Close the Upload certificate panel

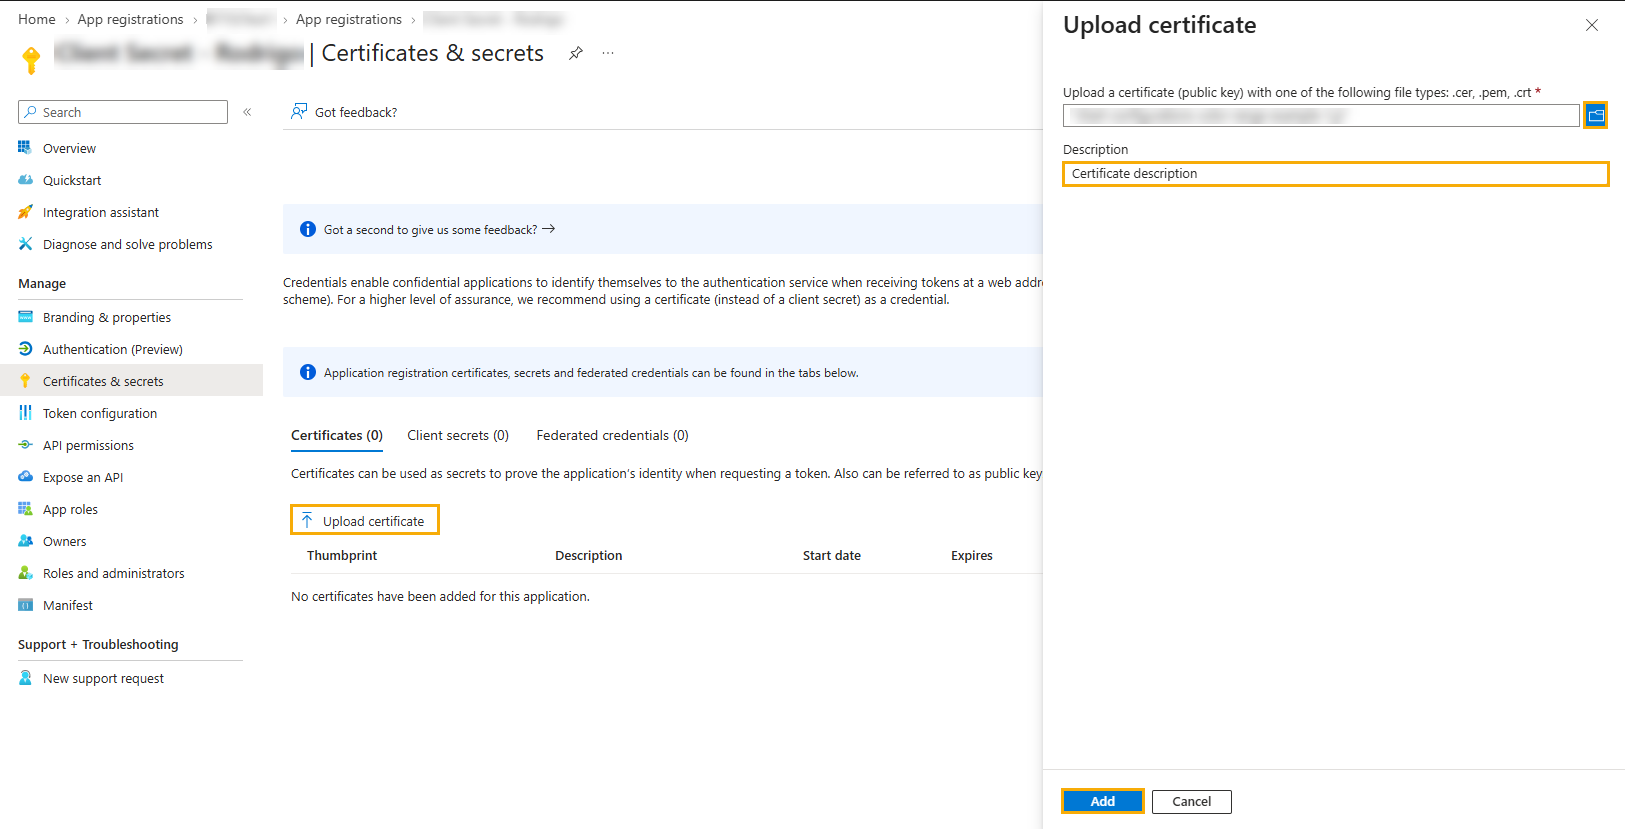[x=1592, y=25]
